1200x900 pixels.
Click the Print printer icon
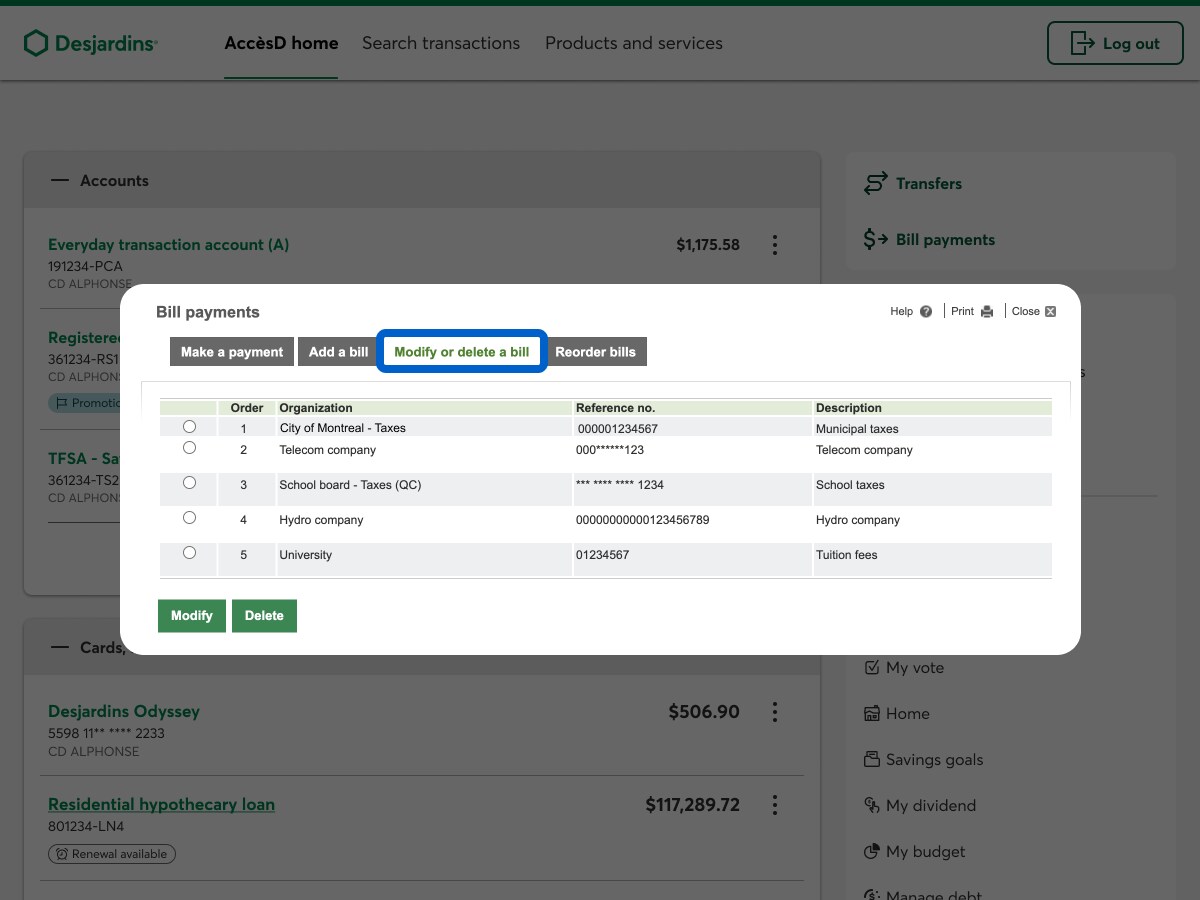pos(987,312)
